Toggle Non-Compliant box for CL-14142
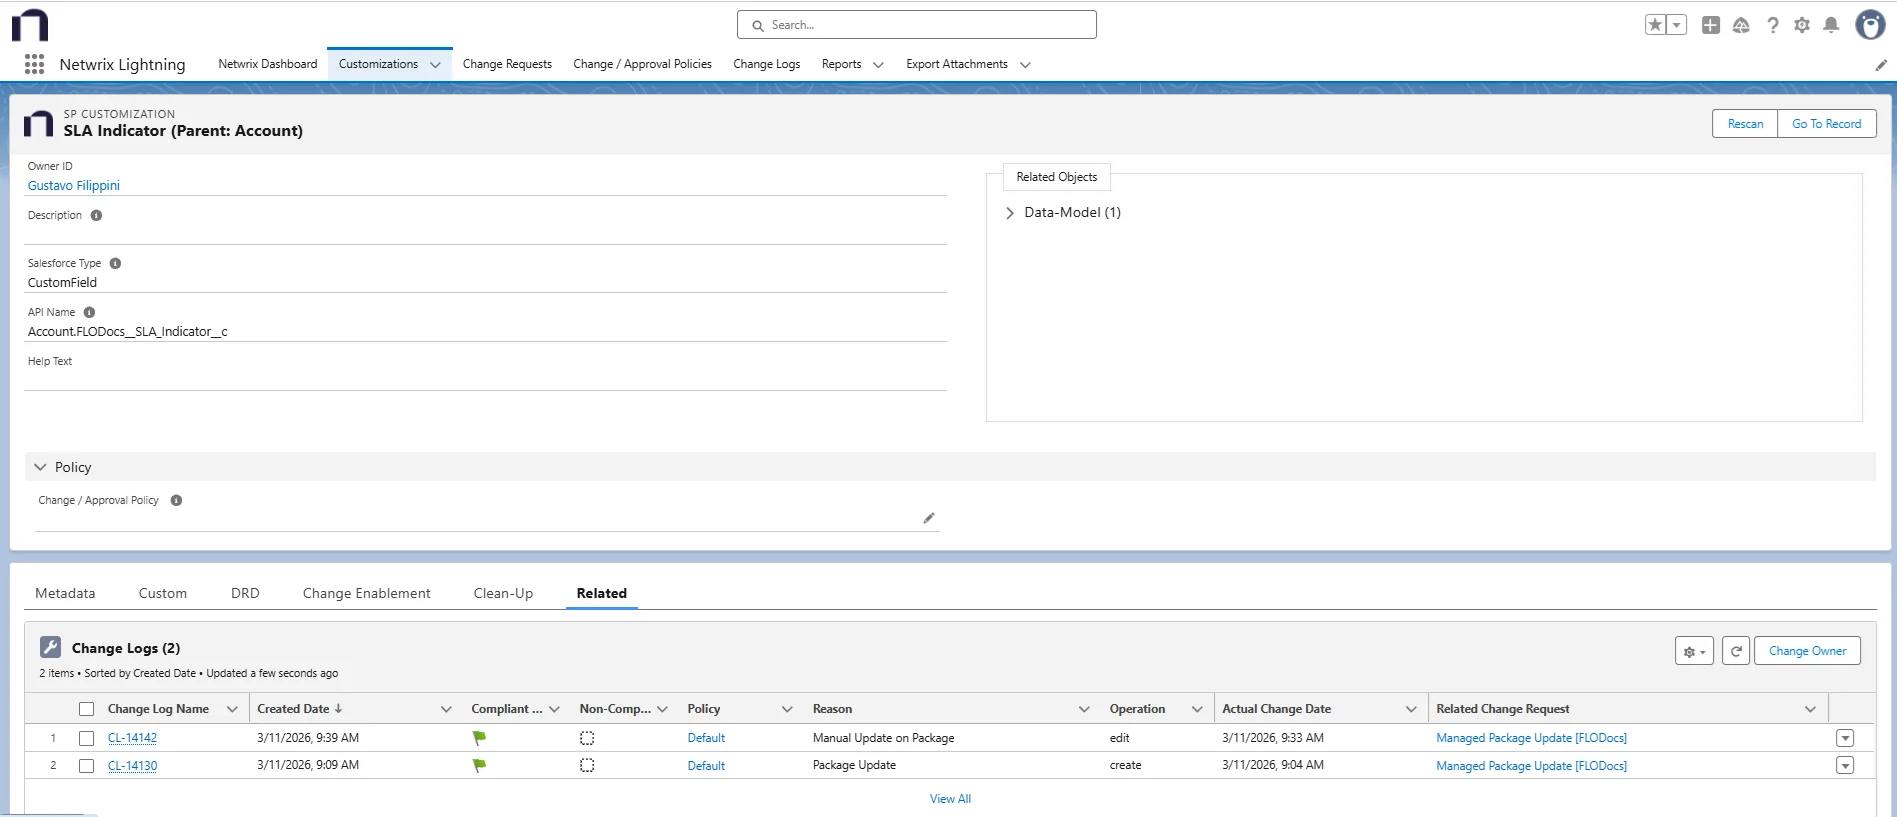 pyautogui.click(x=587, y=738)
